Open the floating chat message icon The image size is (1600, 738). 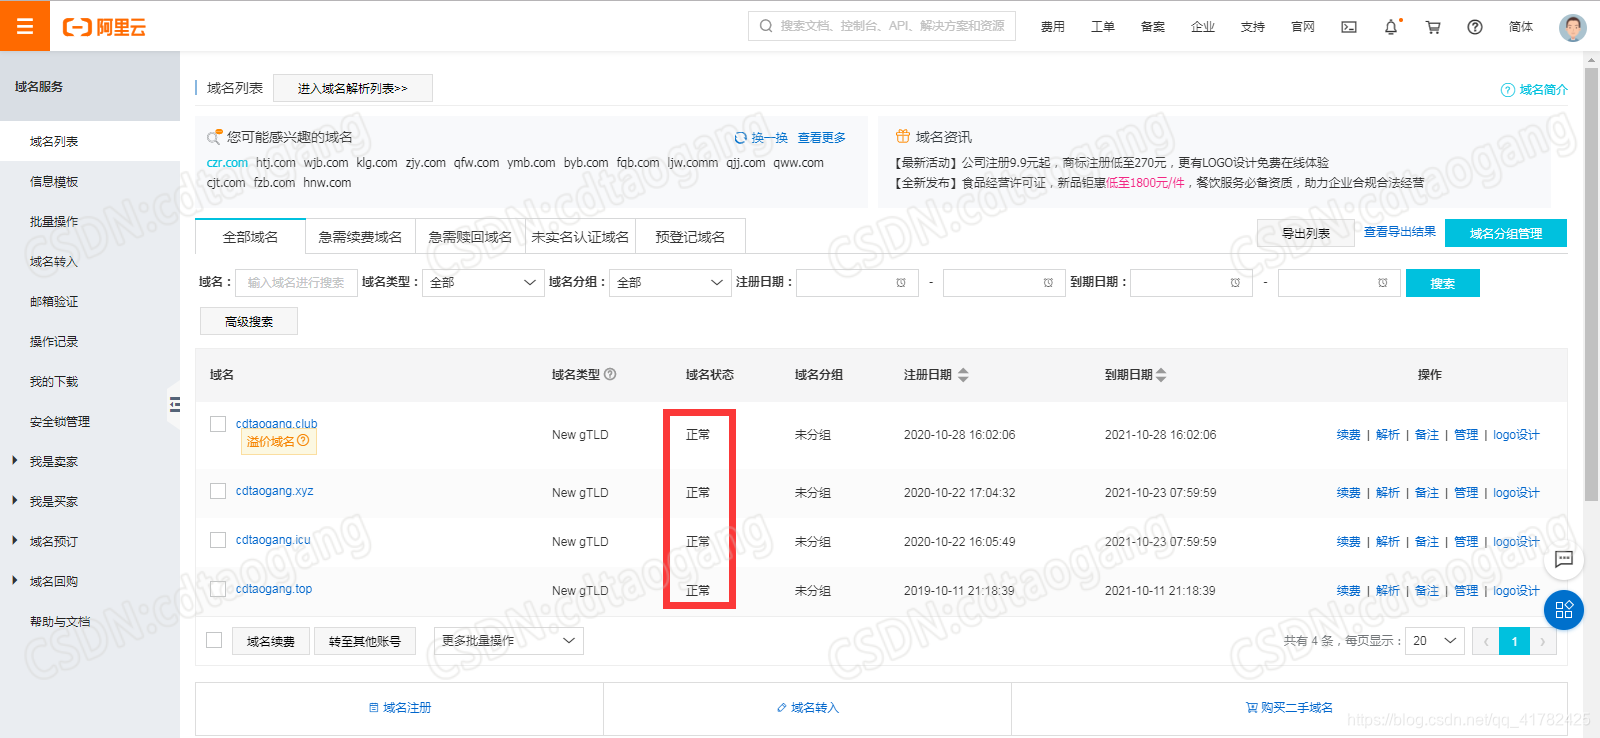coord(1564,559)
